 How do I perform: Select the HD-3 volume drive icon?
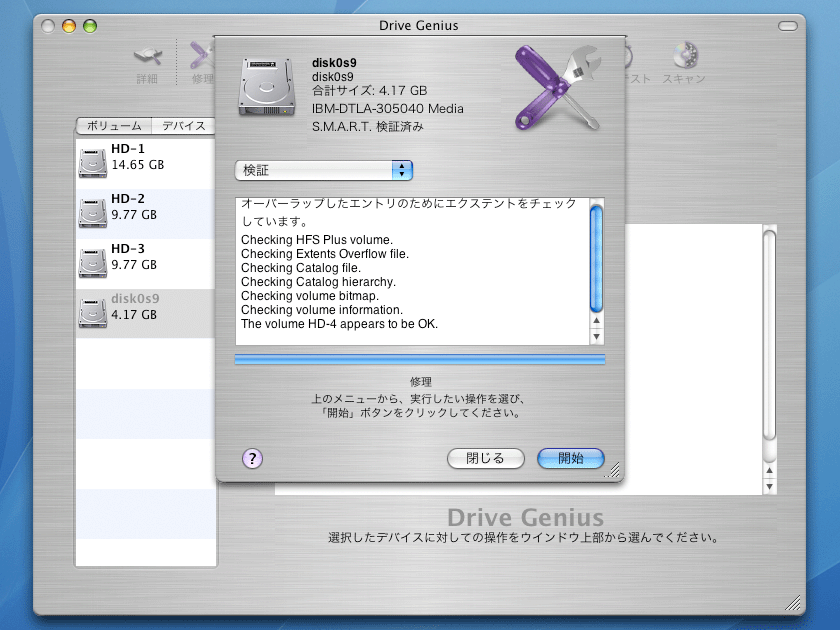[x=93, y=263]
